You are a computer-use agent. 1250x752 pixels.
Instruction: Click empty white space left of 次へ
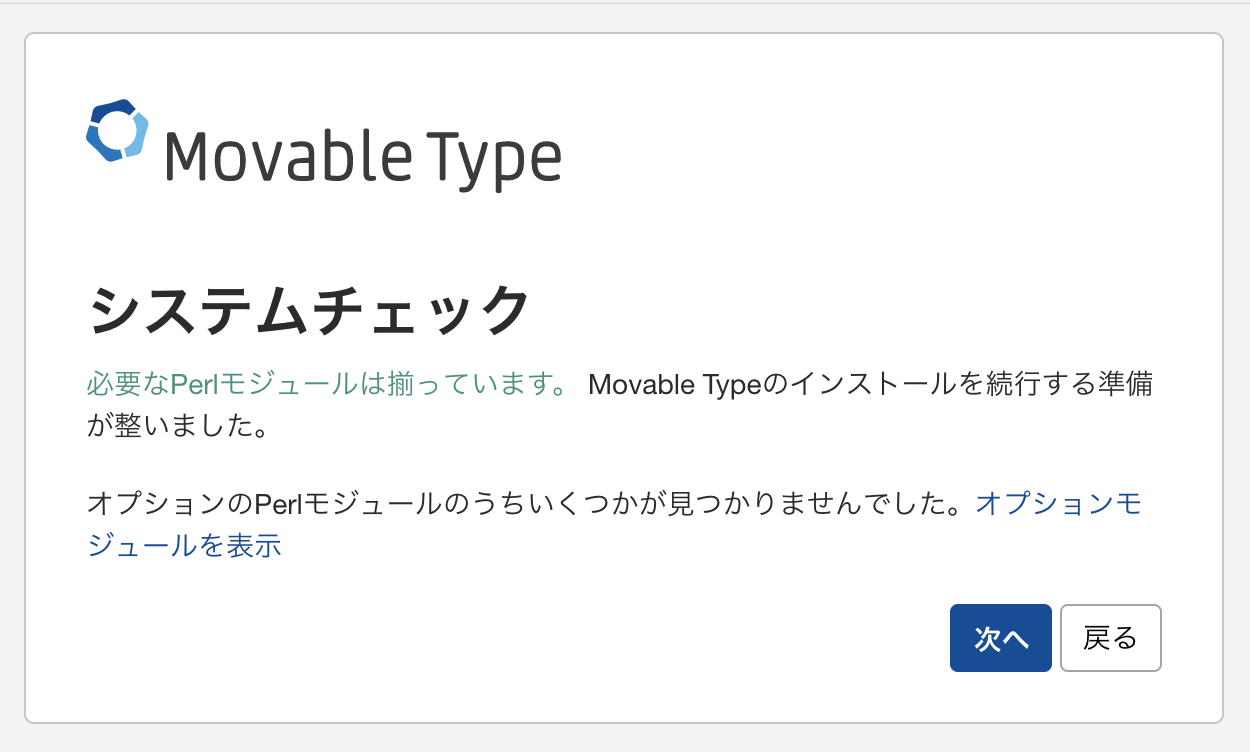pyautogui.click(x=600, y=638)
